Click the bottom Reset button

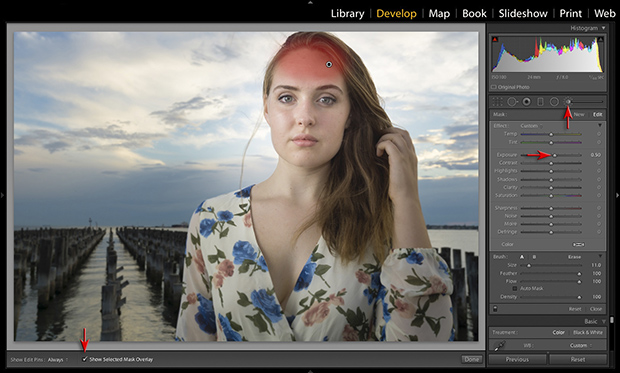click(x=578, y=360)
